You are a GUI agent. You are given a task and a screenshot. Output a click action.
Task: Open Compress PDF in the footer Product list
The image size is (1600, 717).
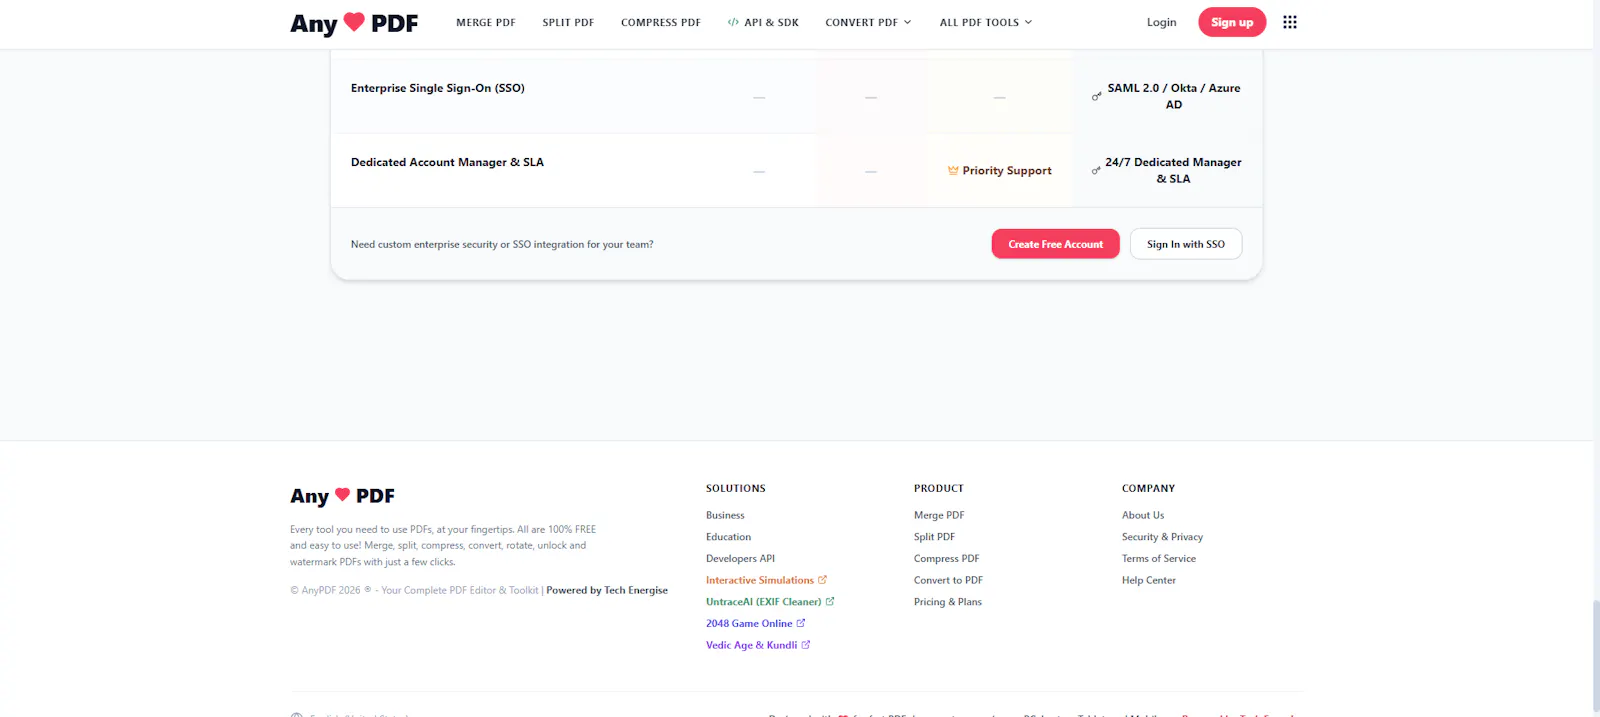[946, 559]
